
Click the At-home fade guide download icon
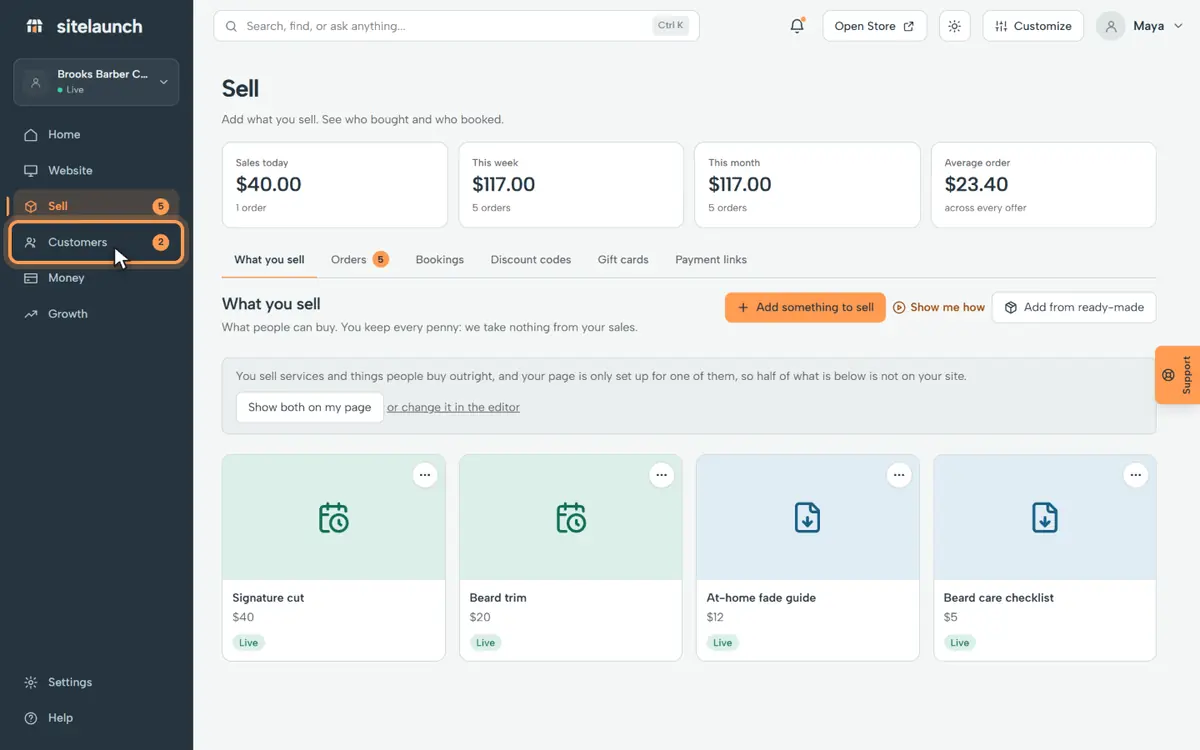(x=807, y=517)
